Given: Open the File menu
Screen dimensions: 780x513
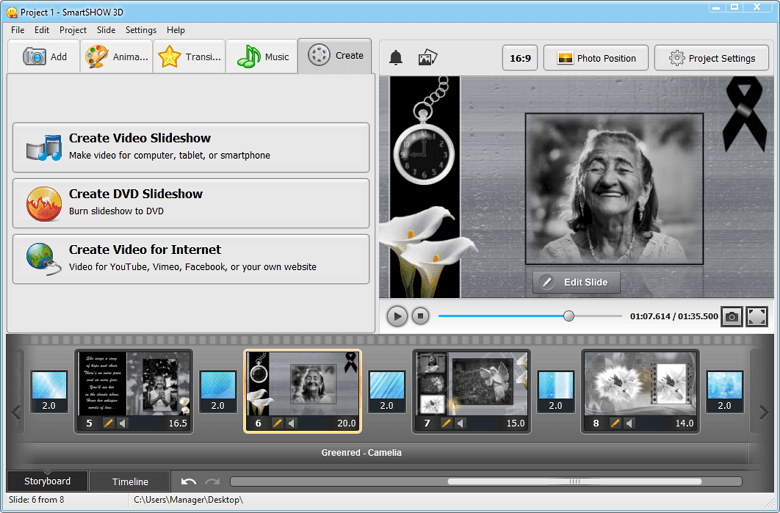Looking at the screenshot, I should [x=17, y=30].
